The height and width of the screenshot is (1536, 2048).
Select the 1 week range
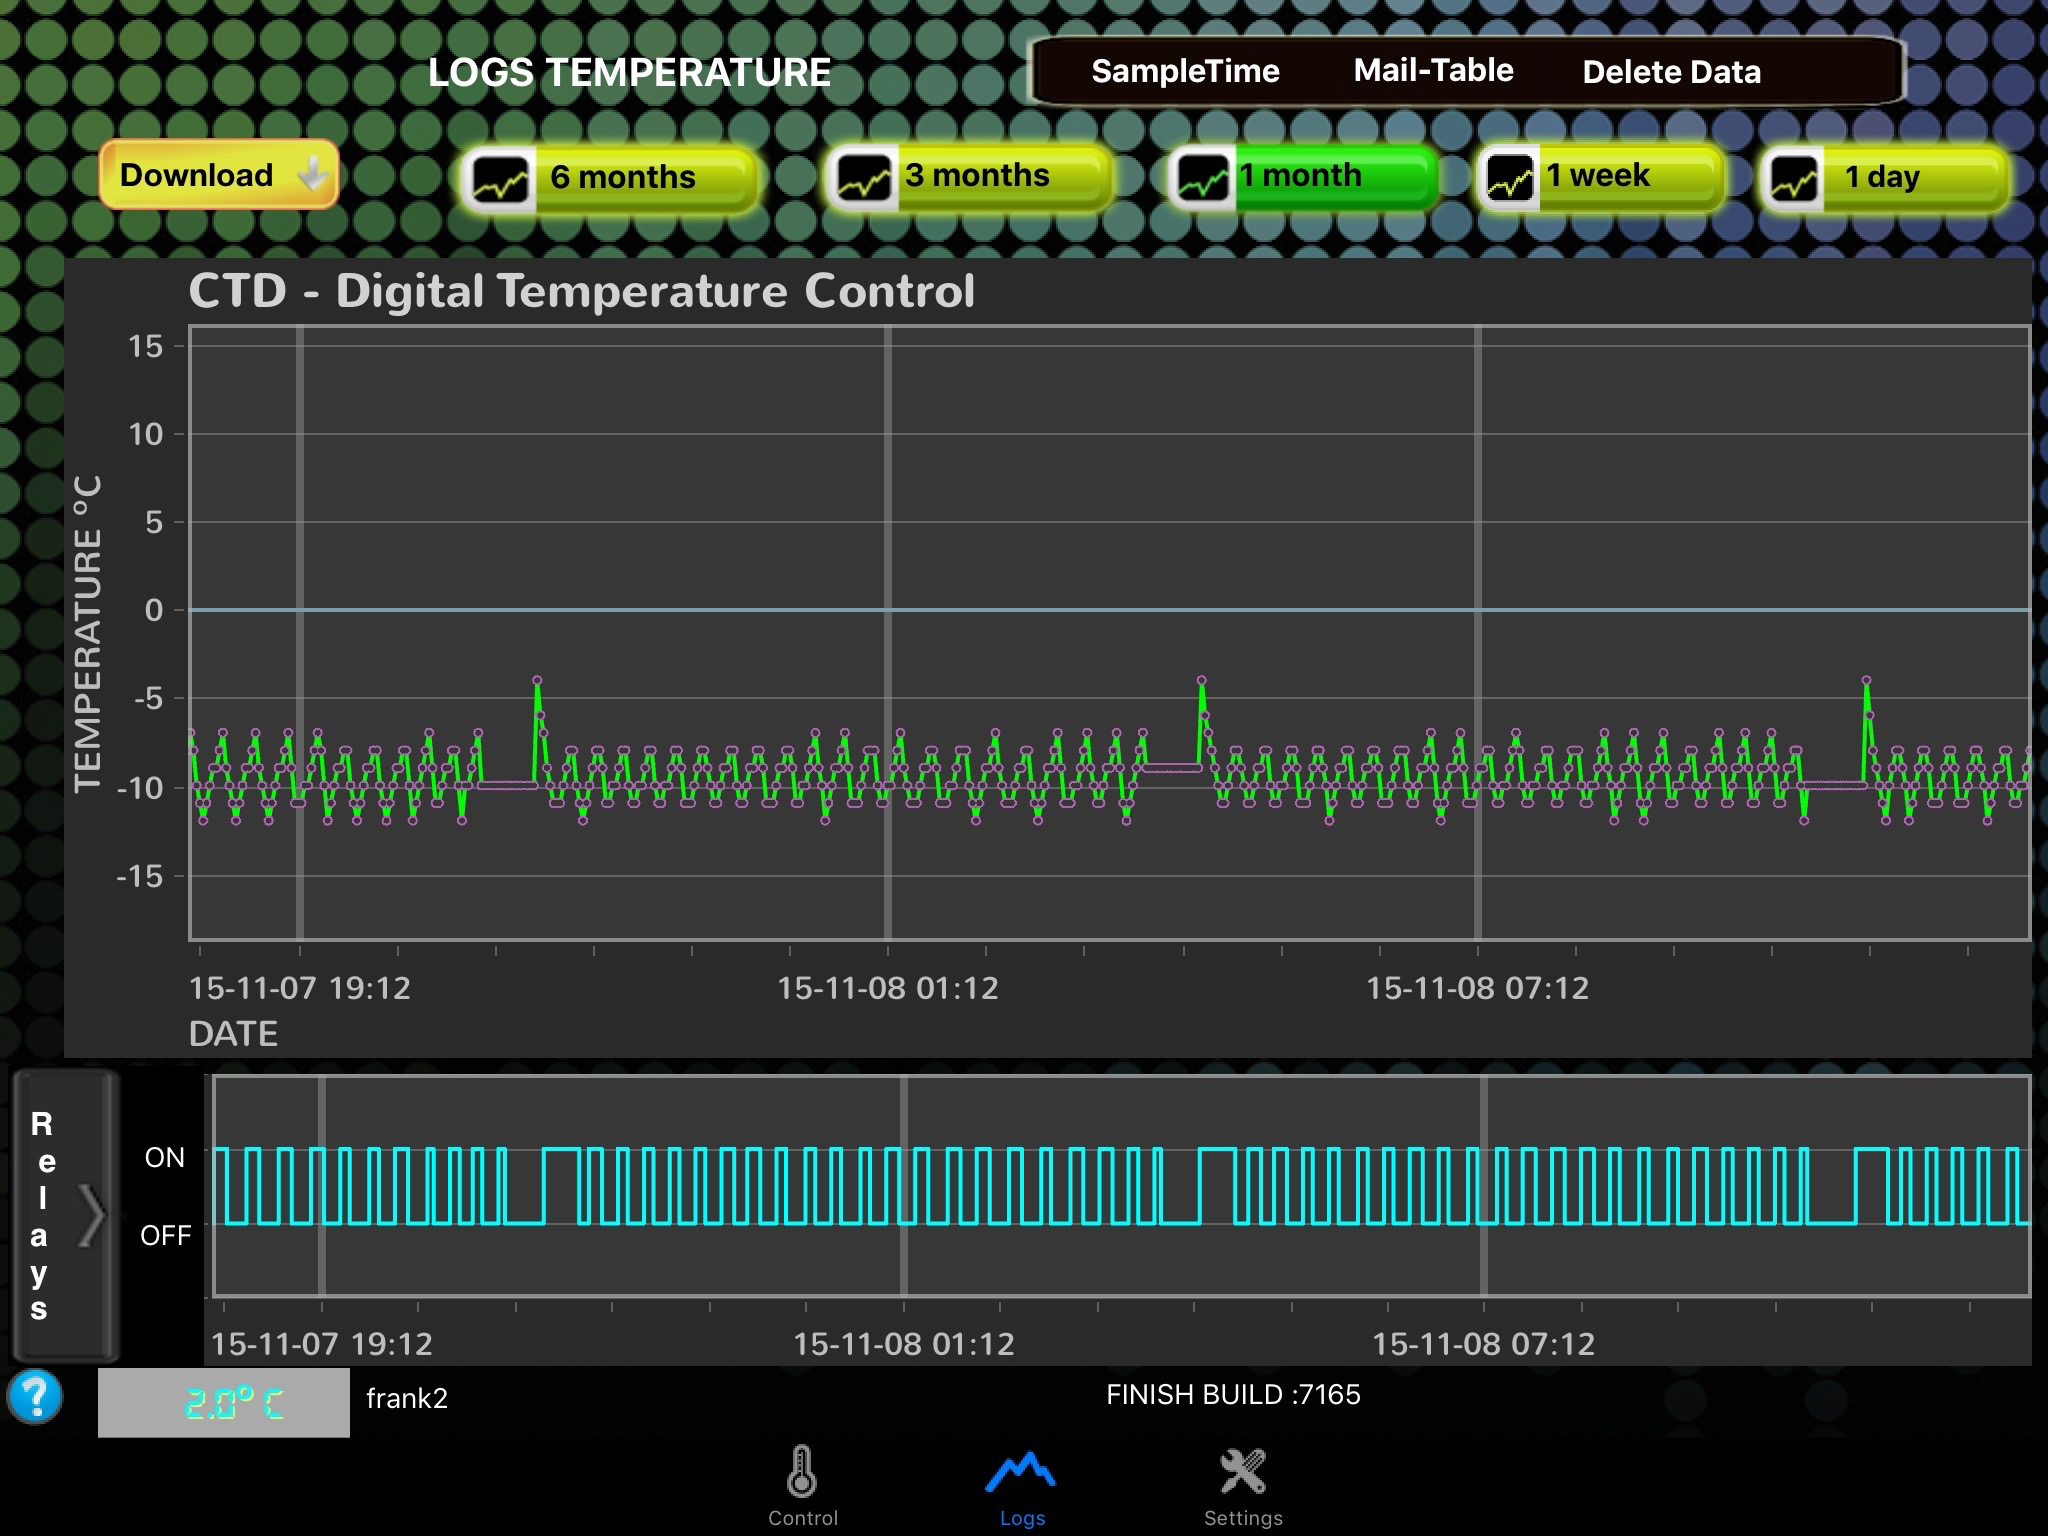click(x=1601, y=177)
